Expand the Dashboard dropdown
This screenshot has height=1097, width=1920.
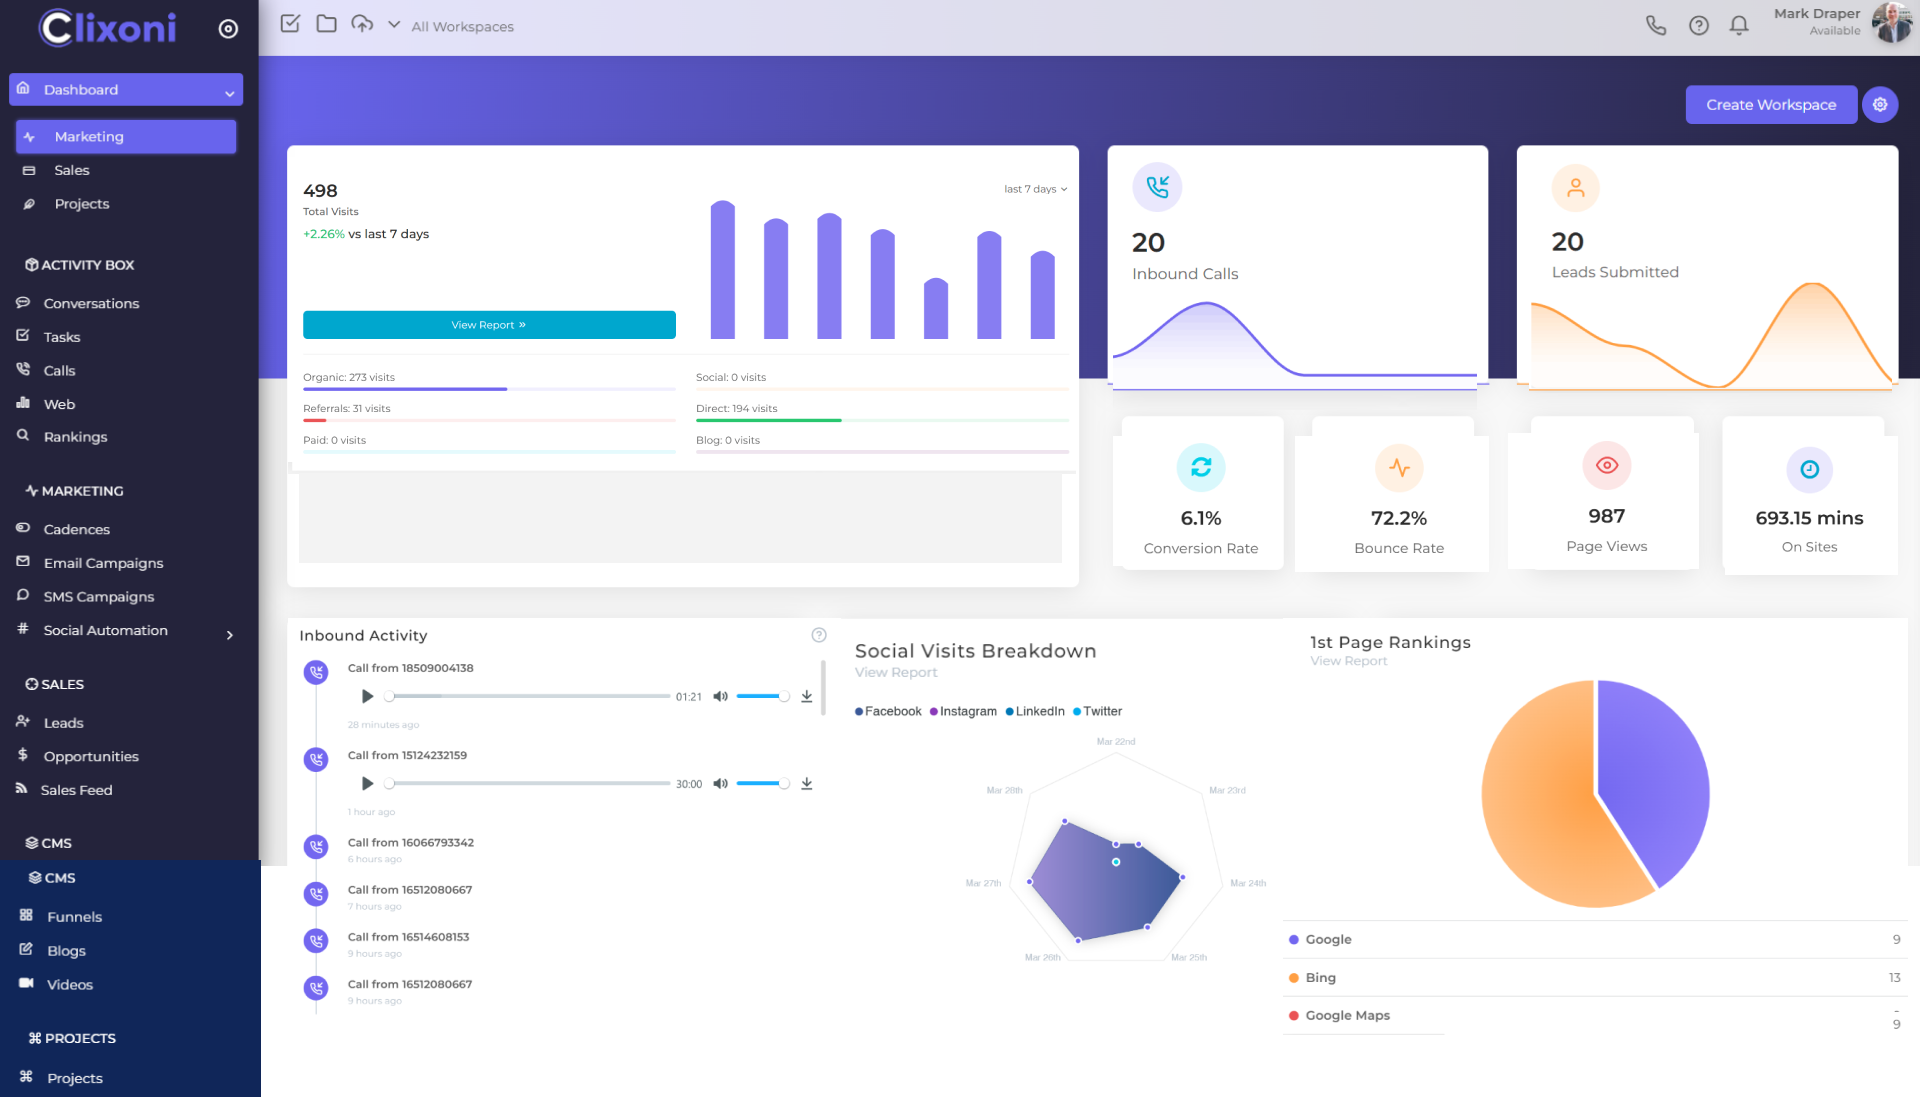(126, 89)
